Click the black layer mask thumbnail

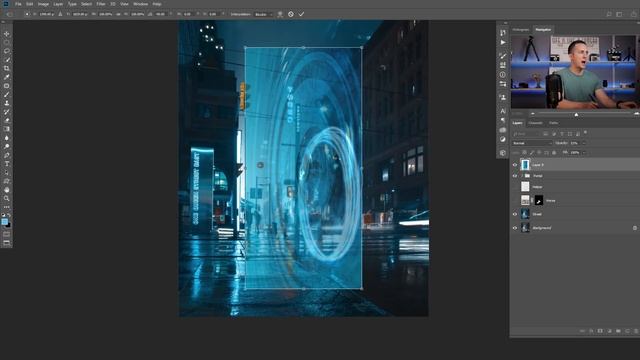[x=539, y=200]
